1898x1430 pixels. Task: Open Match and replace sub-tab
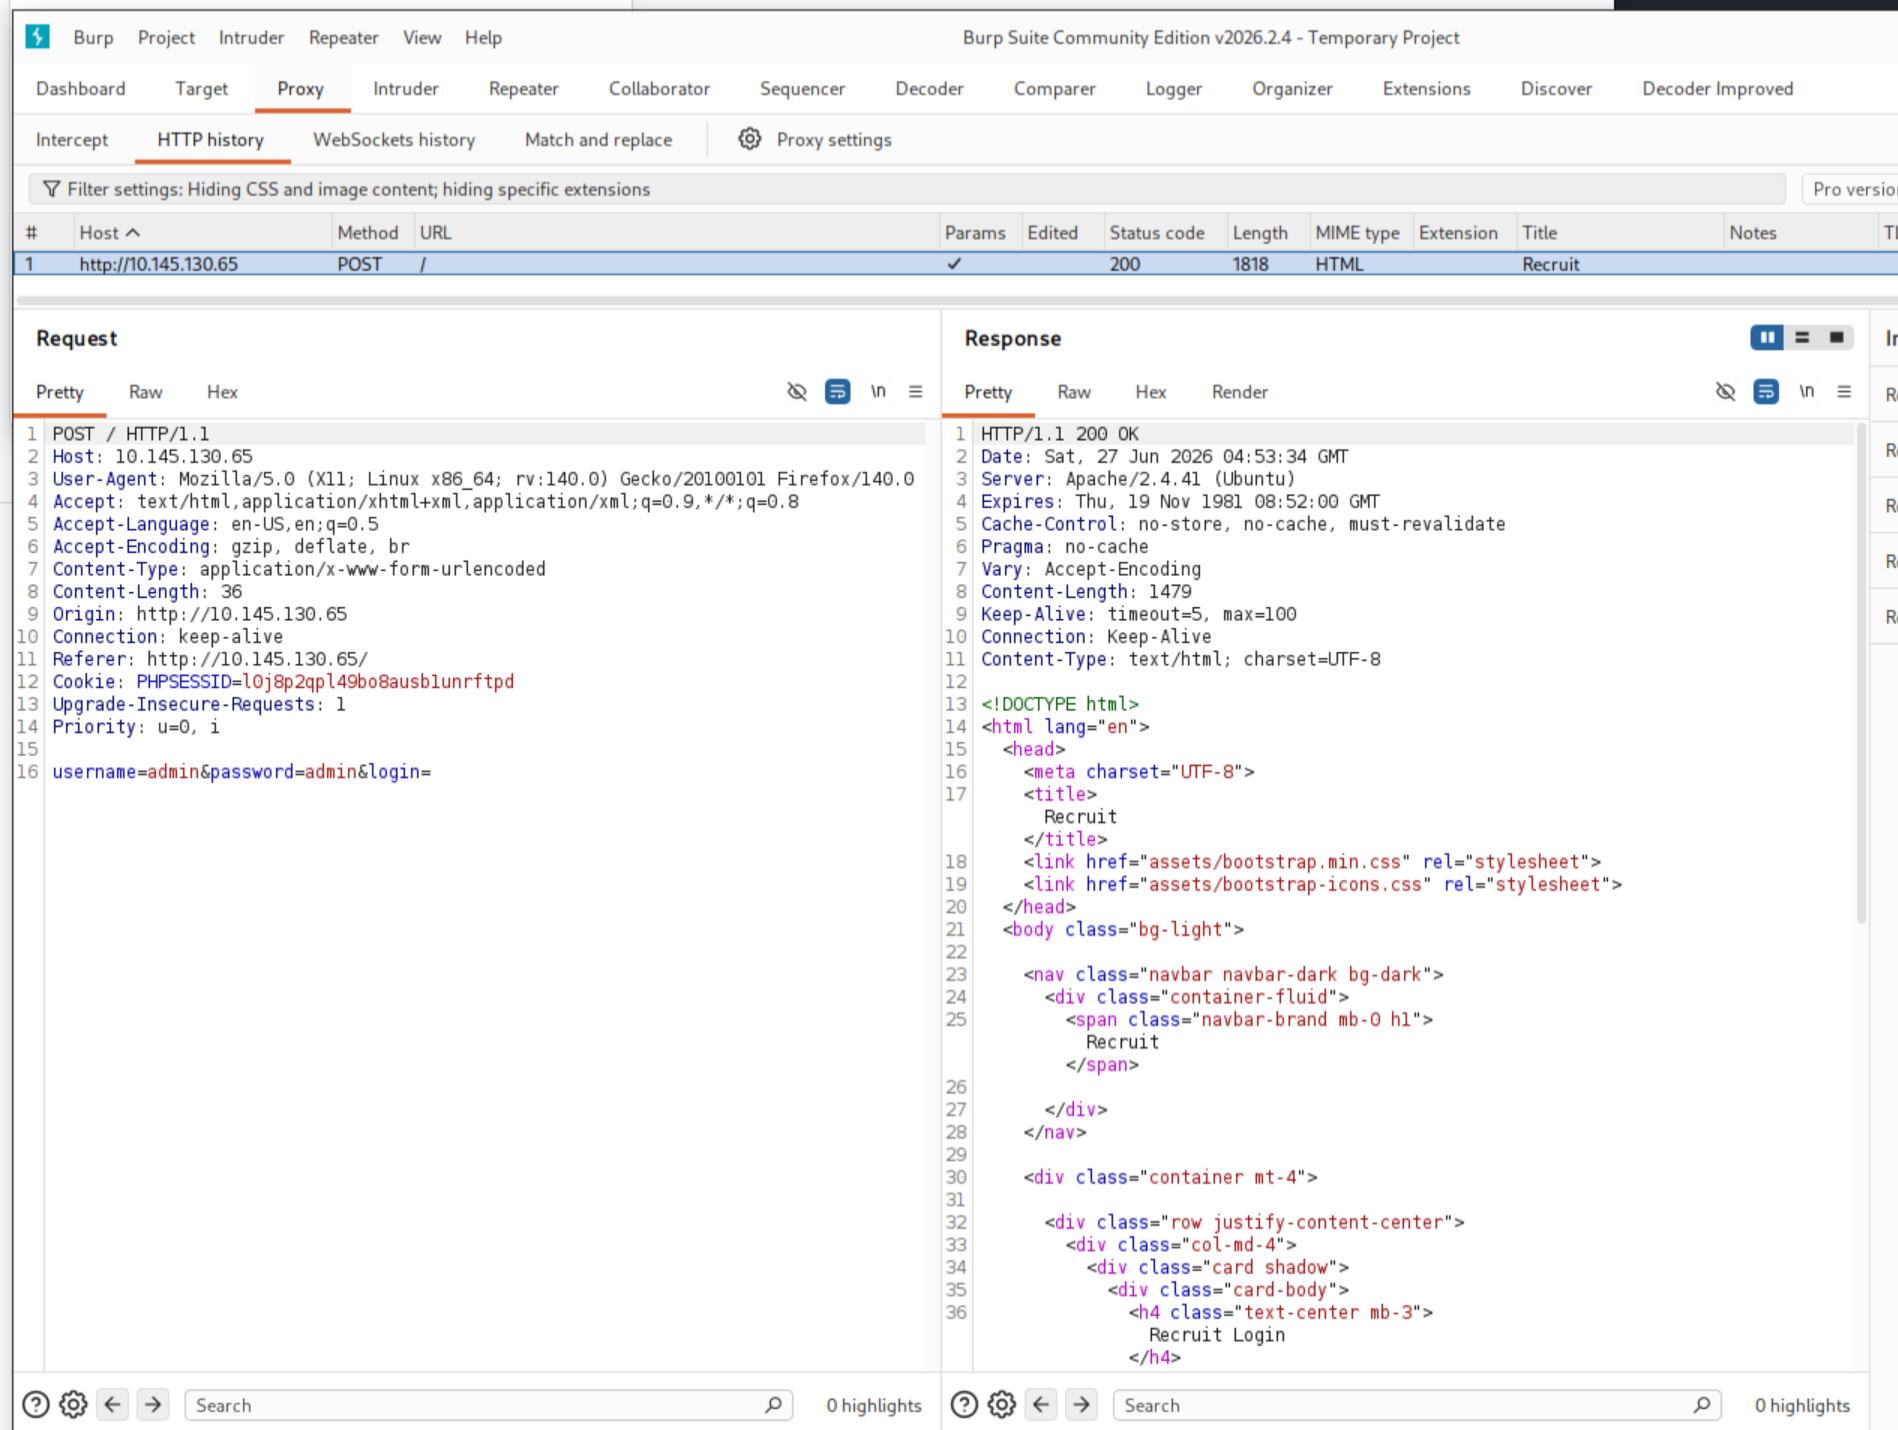(598, 139)
